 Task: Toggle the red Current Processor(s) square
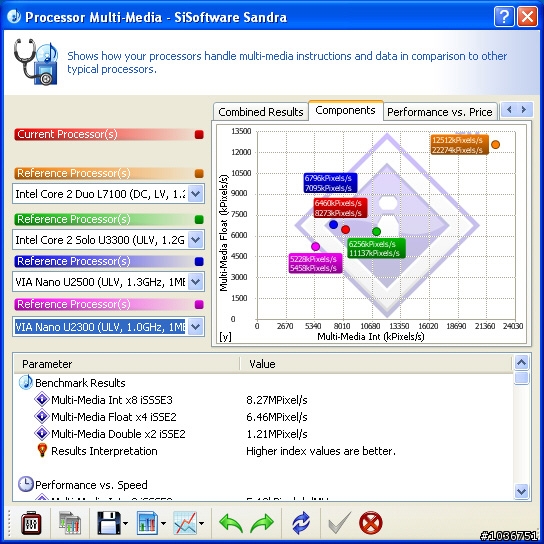(199, 134)
